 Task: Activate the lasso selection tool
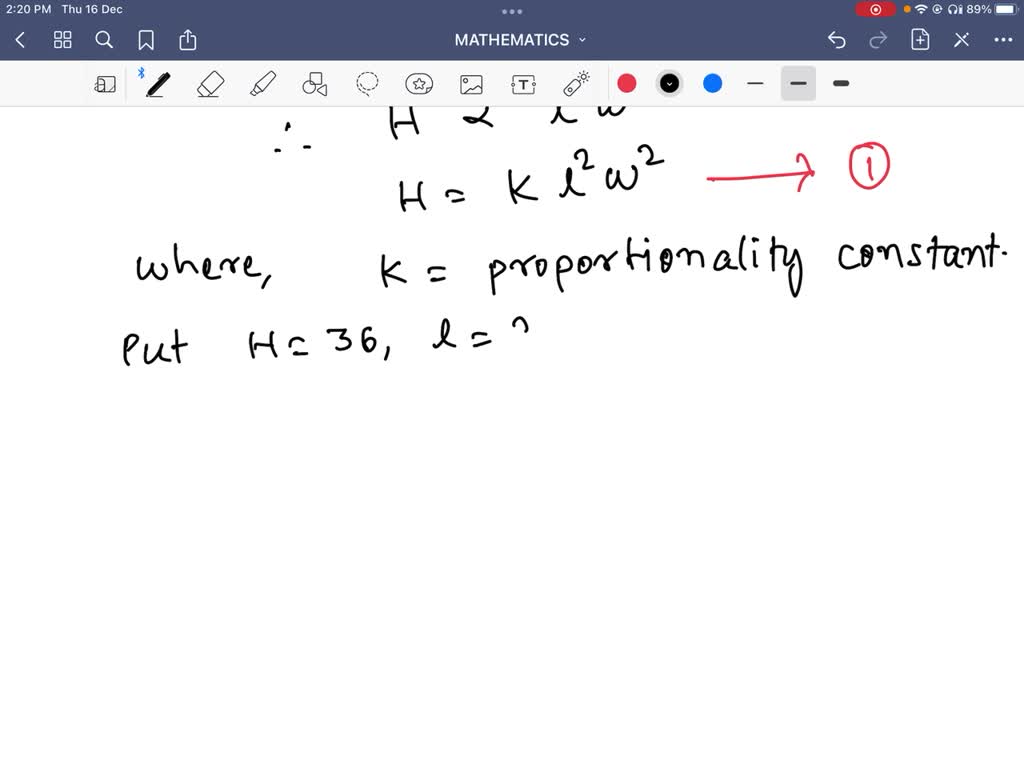pos(367,84)
